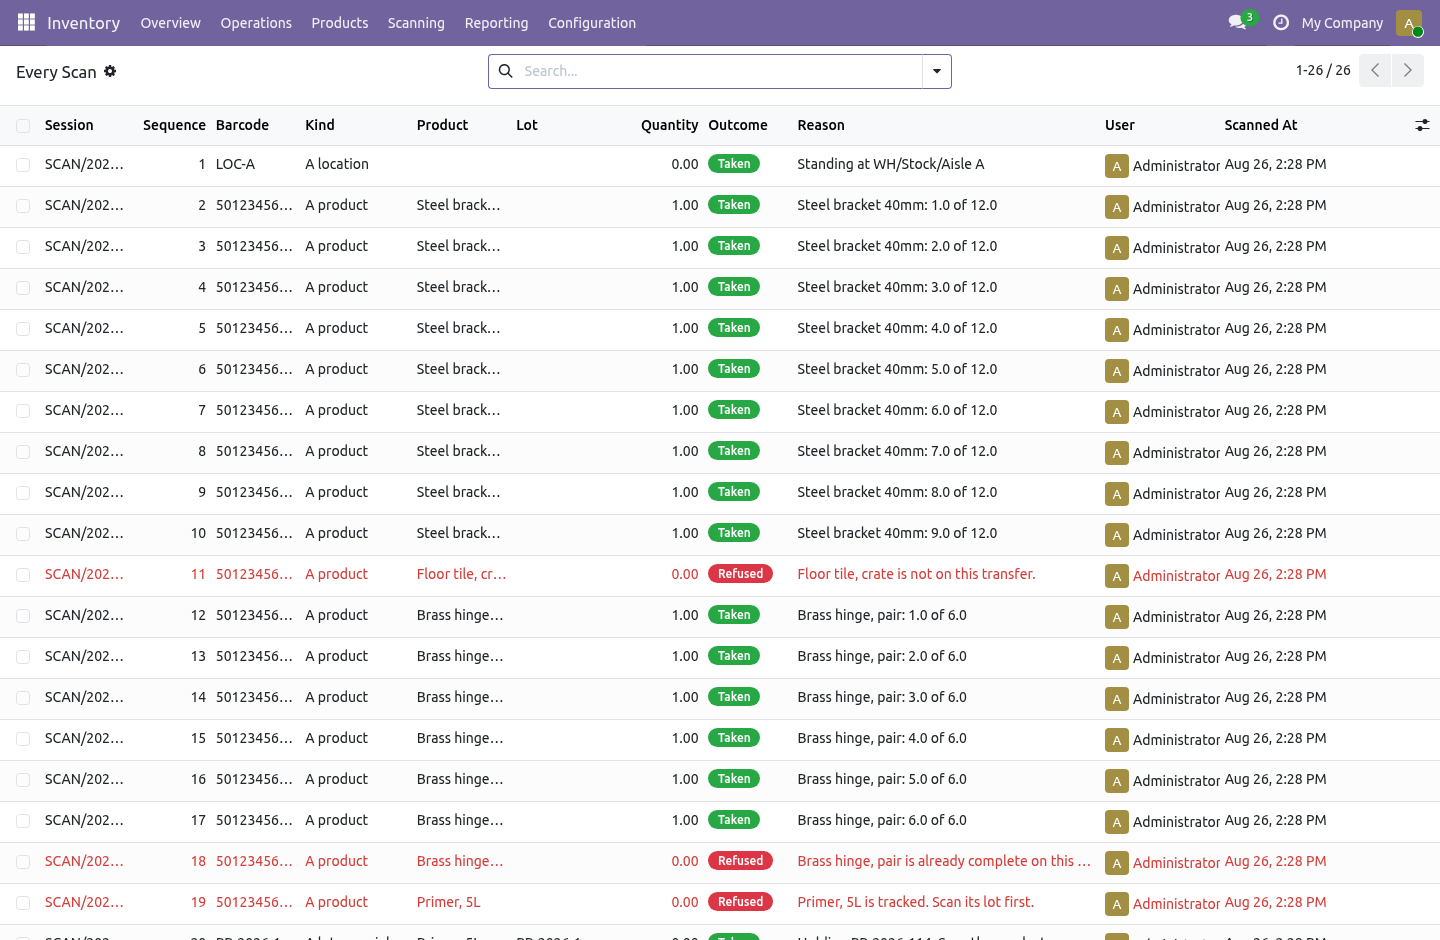
Task: Sort by the Scanned At column header
Action: pos(1260,125)
